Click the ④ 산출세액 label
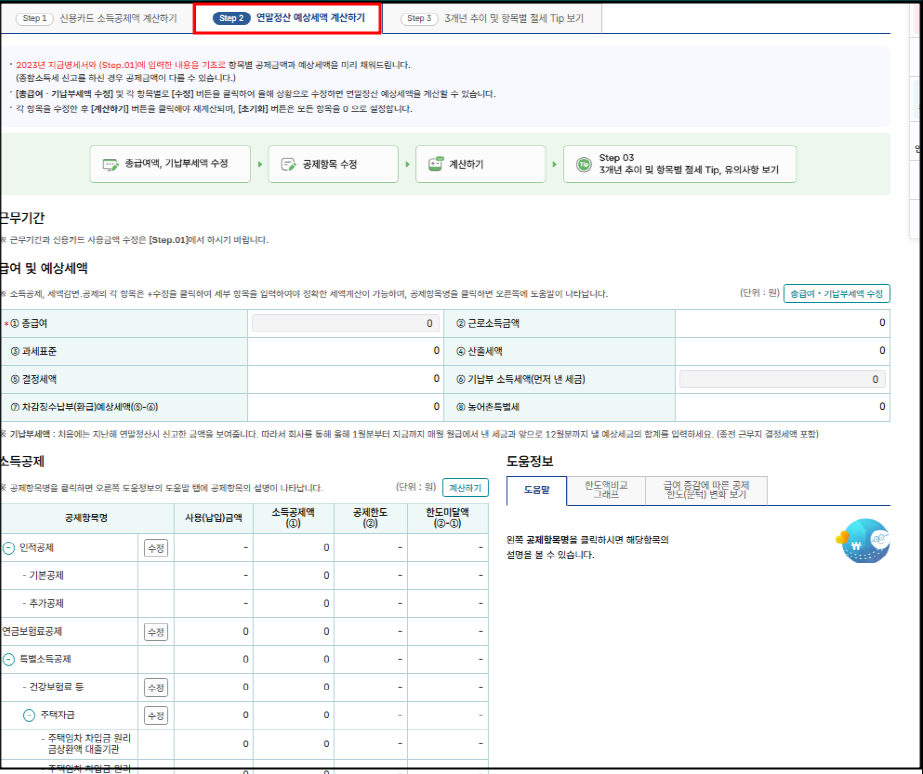The image size is (923, 774). pyautogui.click(x=479, y=351)
